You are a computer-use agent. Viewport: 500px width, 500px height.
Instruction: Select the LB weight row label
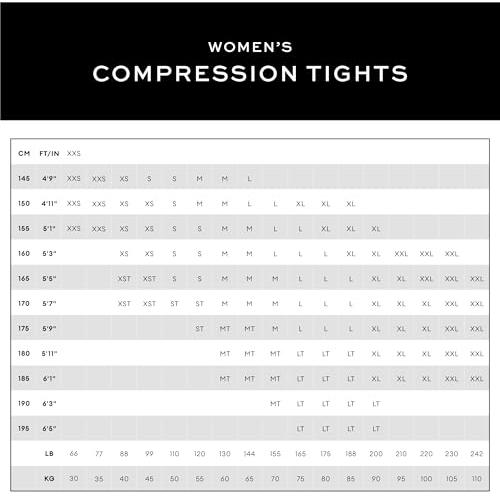coord(49,454)
